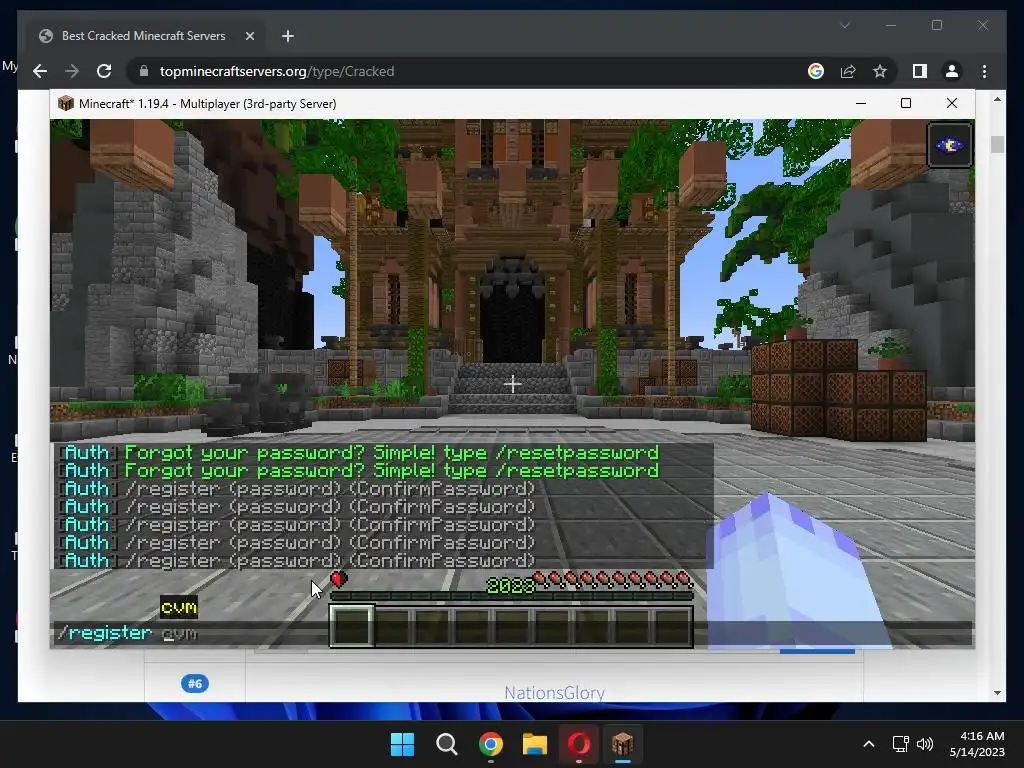Open Chrome profile avatar
The height and width of the screenshot is (768, 1024).
pyautogui.click(x=952, y=71)
